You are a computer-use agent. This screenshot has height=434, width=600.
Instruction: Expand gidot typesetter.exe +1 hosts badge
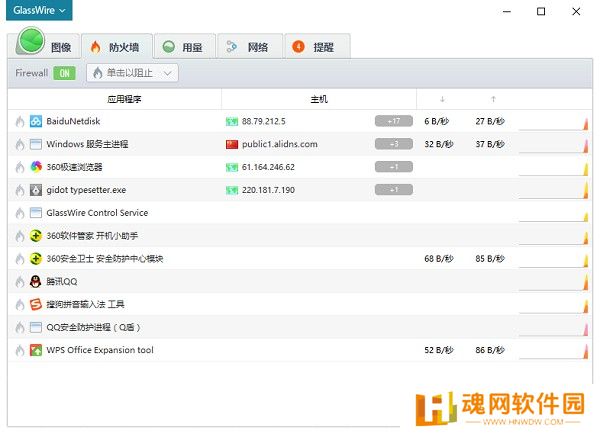pos(394,189)
